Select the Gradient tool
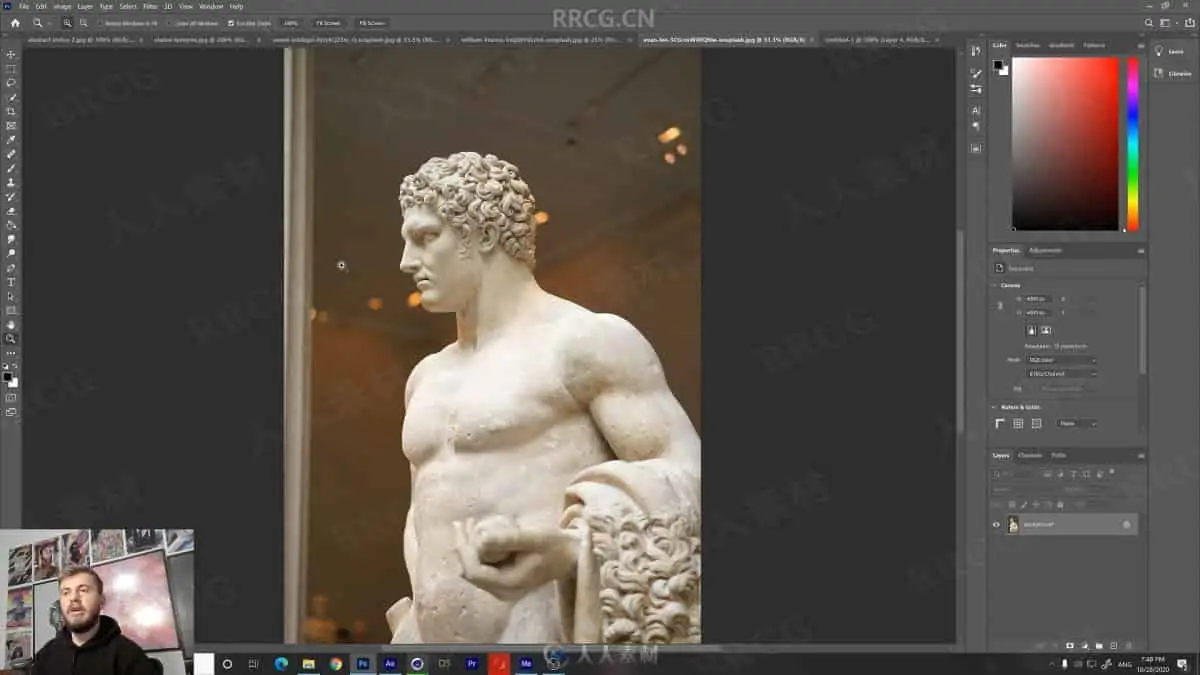 tap(11, 225)
